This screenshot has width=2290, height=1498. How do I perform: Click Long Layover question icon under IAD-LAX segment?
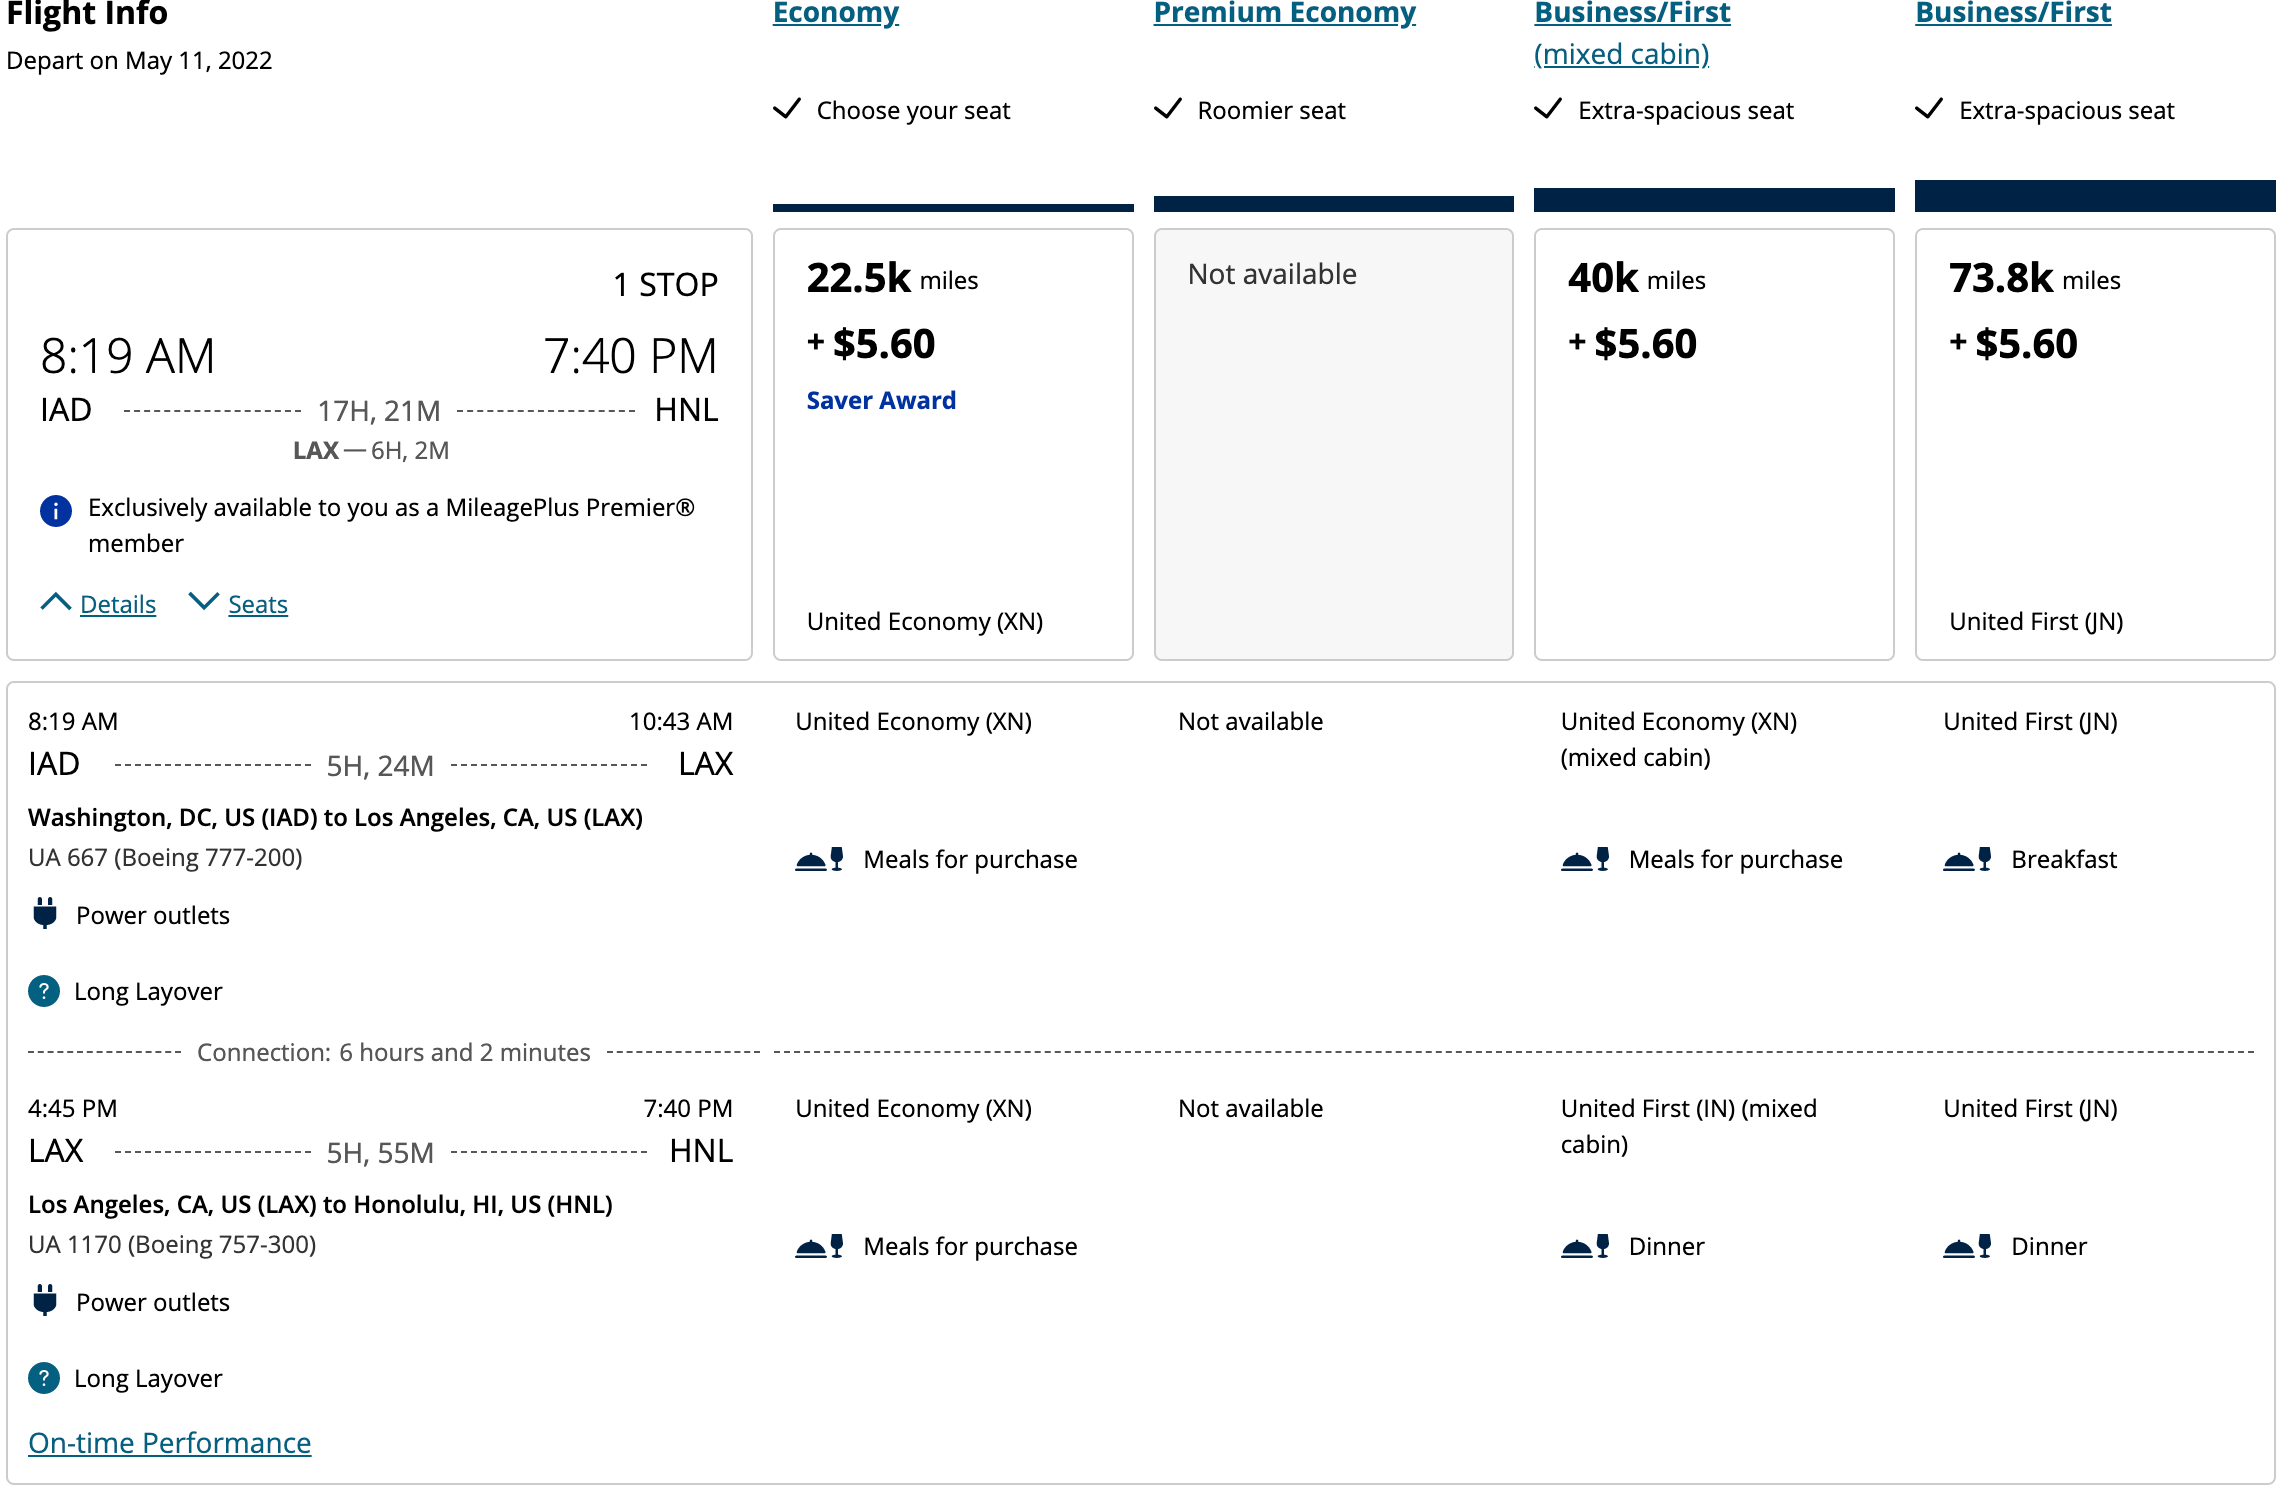(44, 991)
